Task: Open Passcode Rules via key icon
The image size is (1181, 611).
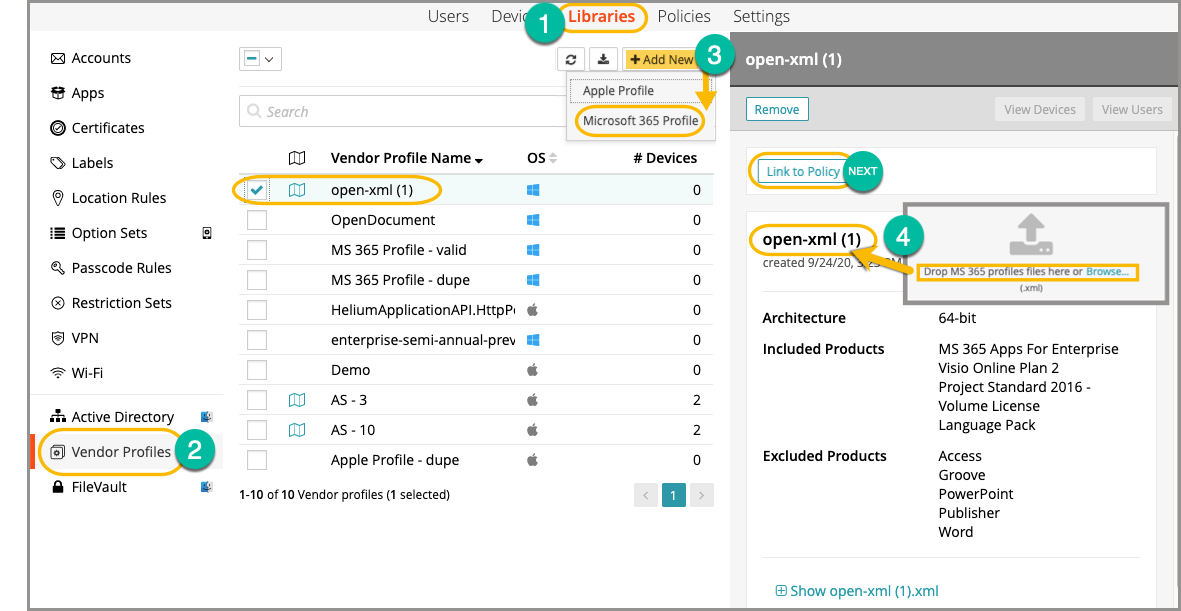Action: [x=58, y=268]
